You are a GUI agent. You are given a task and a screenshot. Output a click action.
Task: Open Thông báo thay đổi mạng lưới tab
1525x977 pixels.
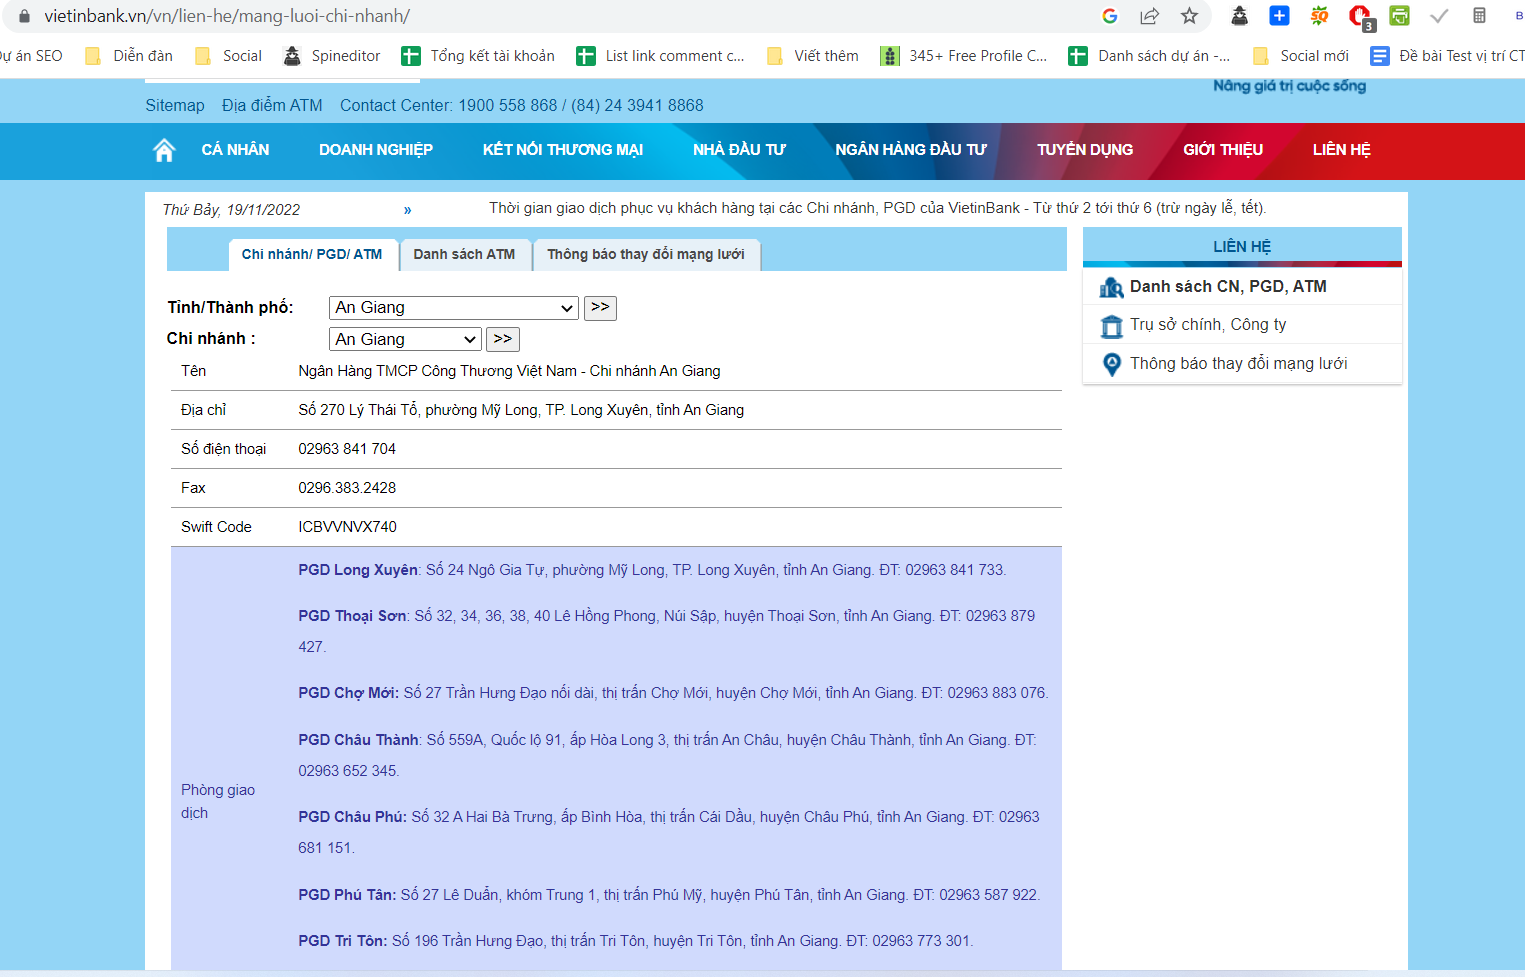click(x=646, y=255)
